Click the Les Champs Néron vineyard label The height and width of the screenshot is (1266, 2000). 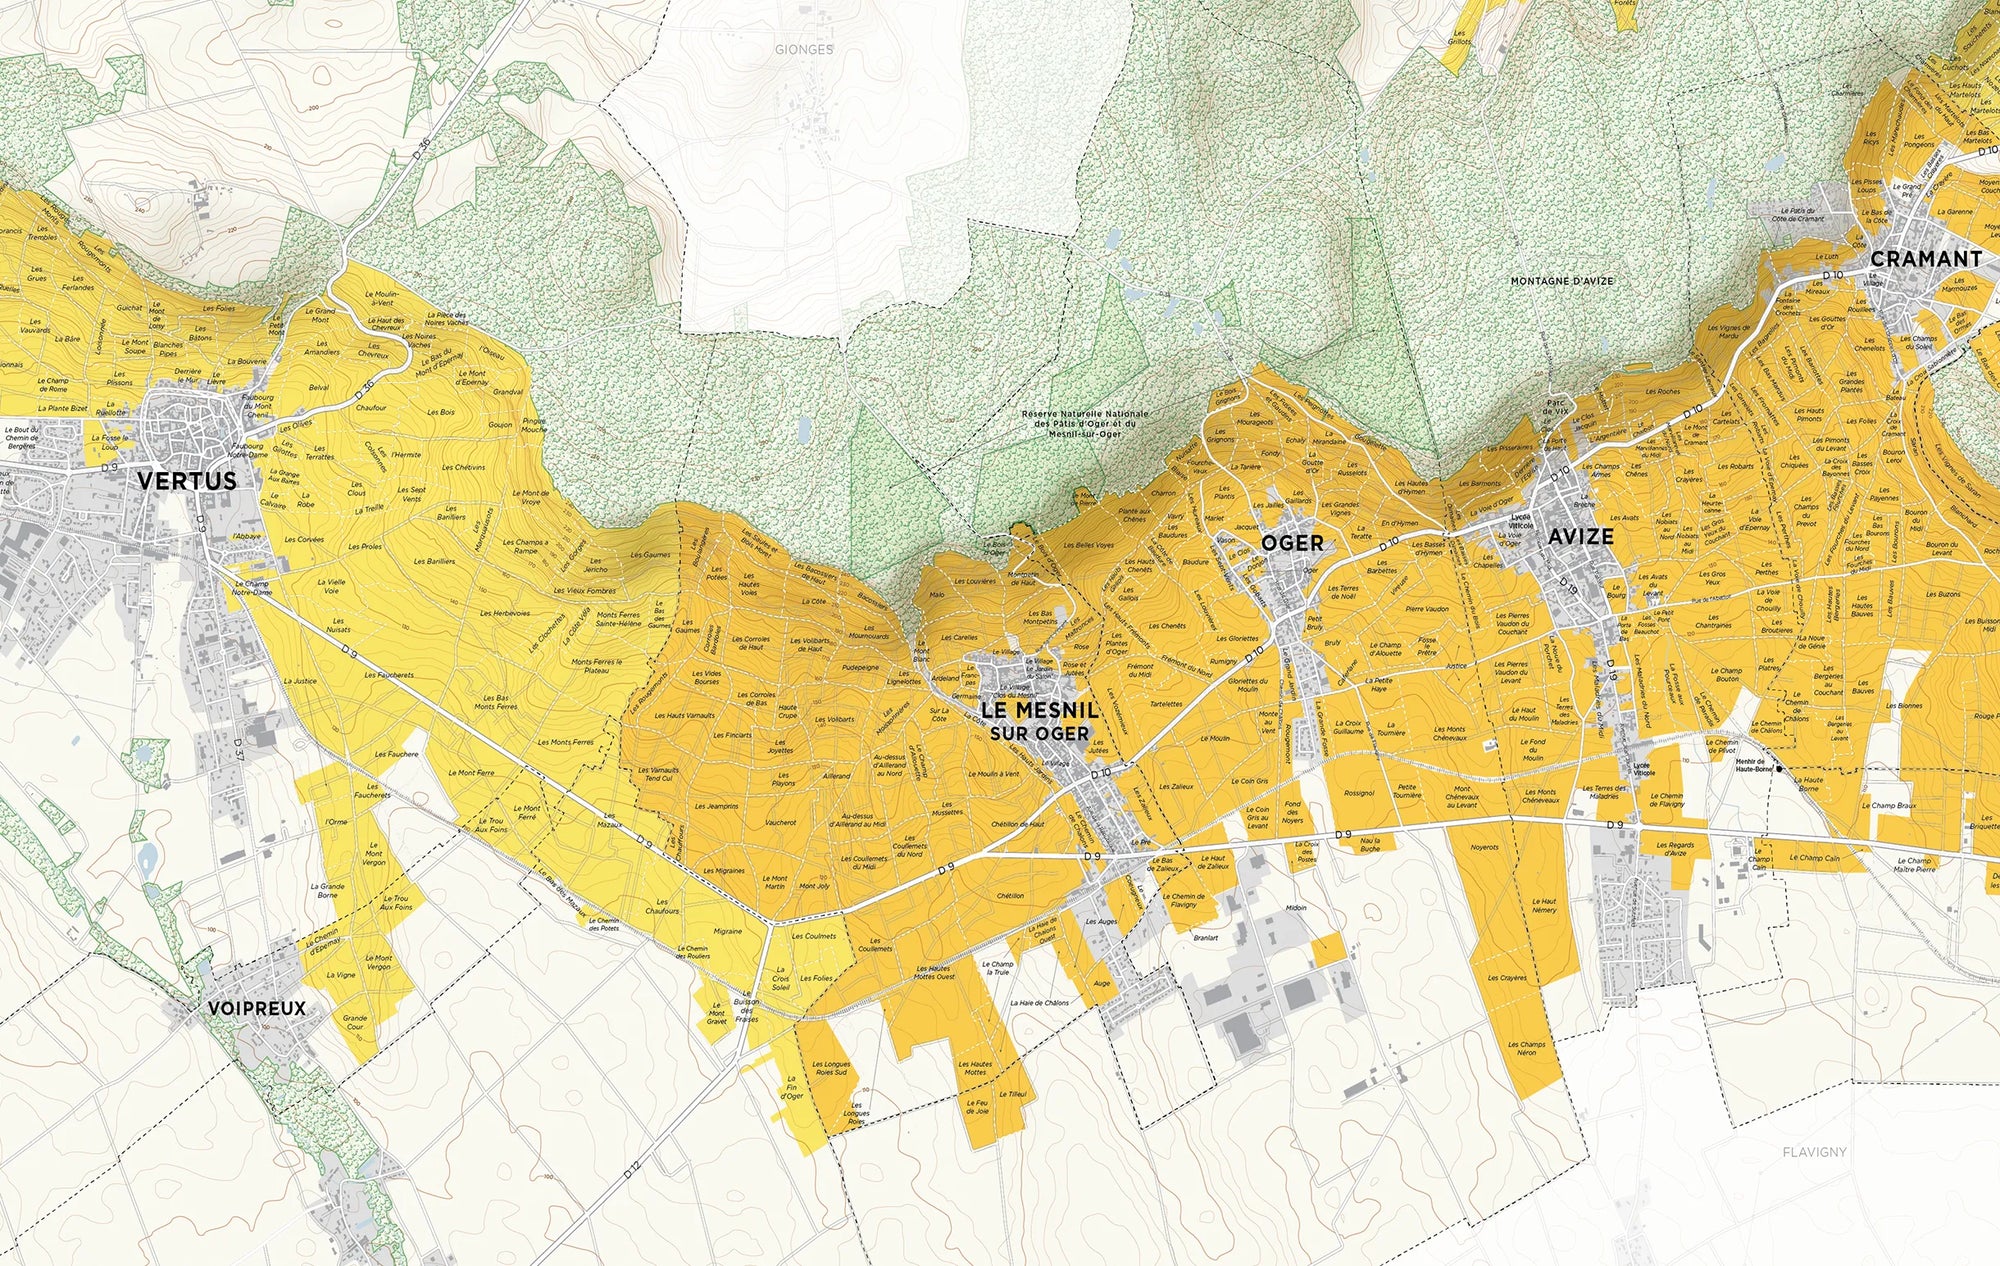click(1526, 1048)
